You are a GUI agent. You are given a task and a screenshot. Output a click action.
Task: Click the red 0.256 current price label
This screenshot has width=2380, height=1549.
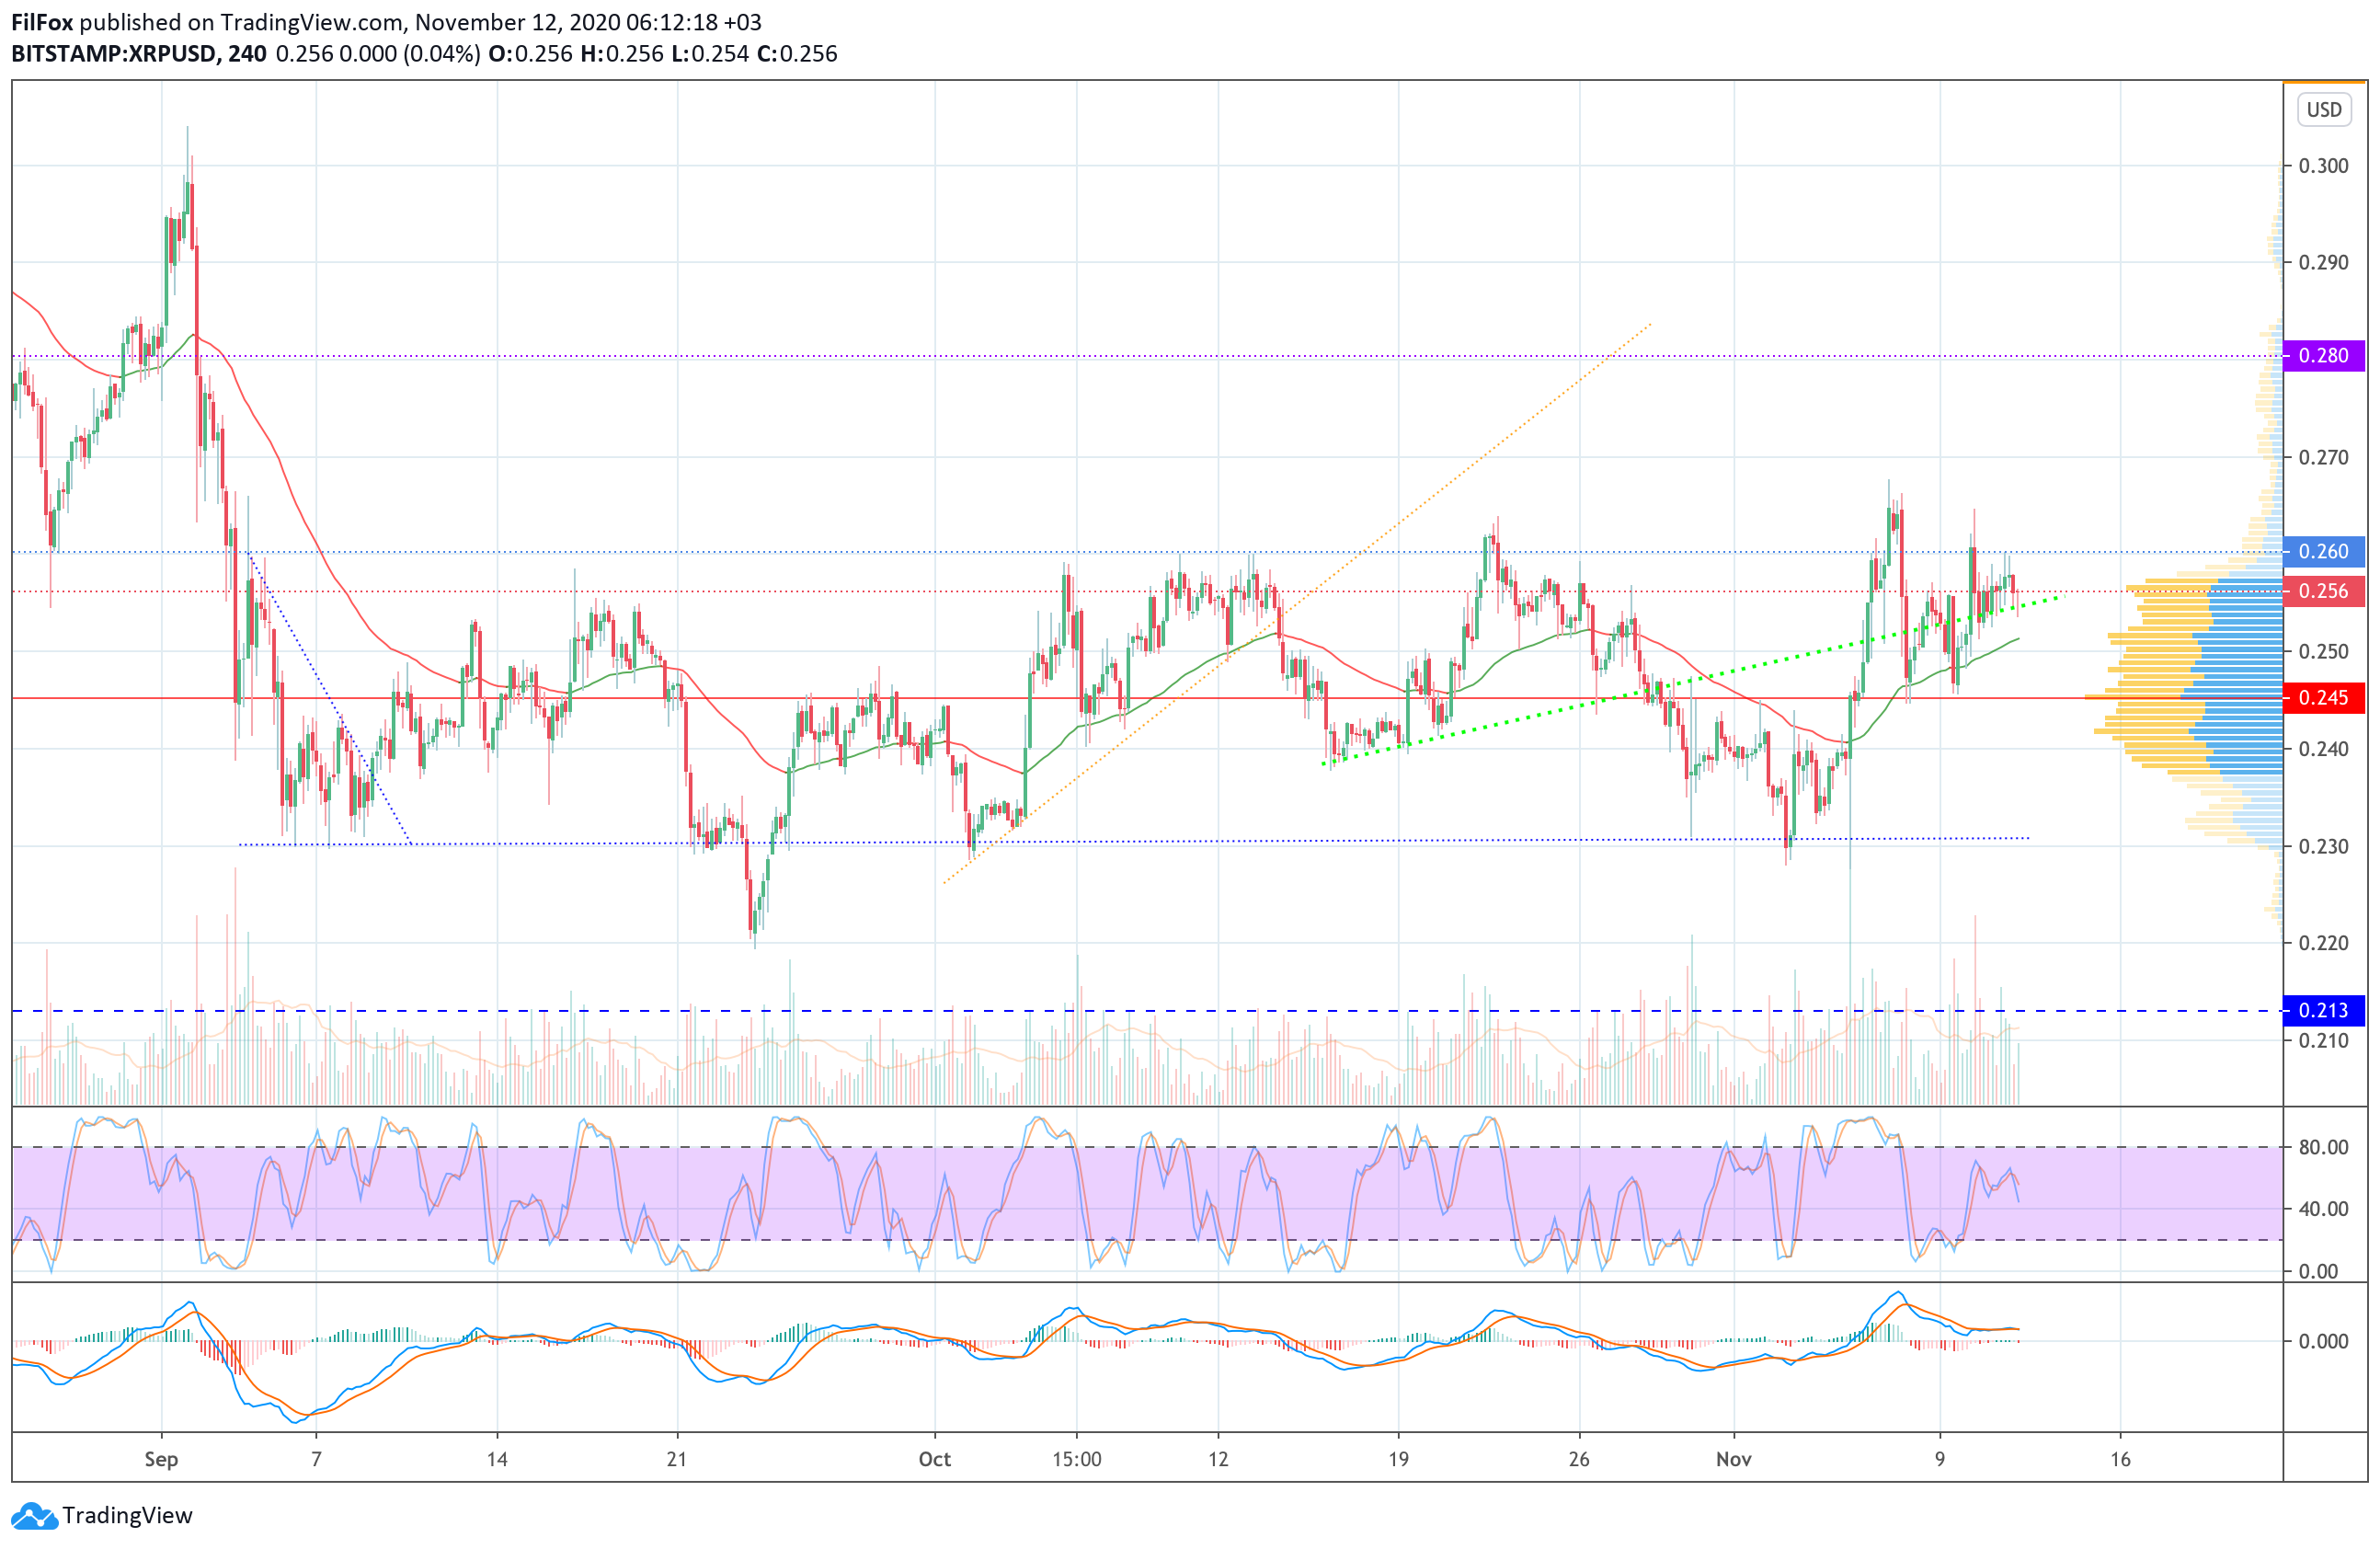2323,591
